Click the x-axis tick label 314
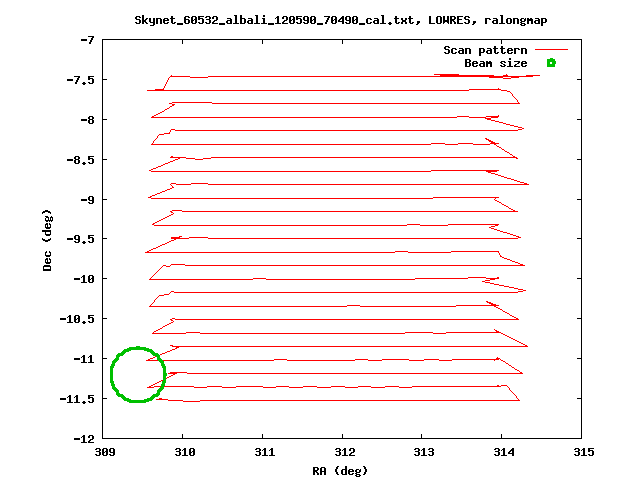The image size is (640, 480). click(504, 452)
